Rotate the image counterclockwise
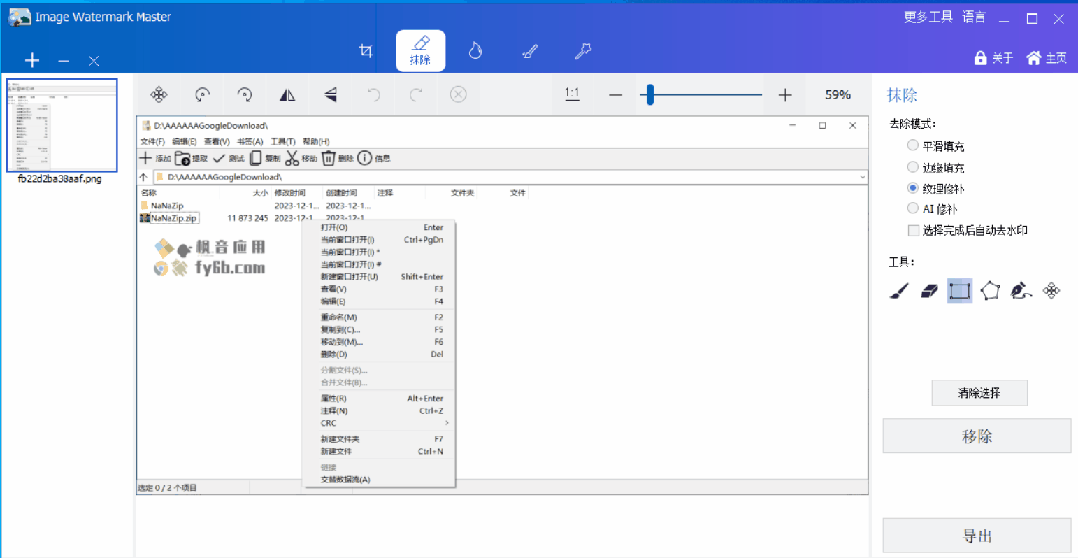Image resolution: width=1078 pixels, height=558 pixels. point(202,95)
